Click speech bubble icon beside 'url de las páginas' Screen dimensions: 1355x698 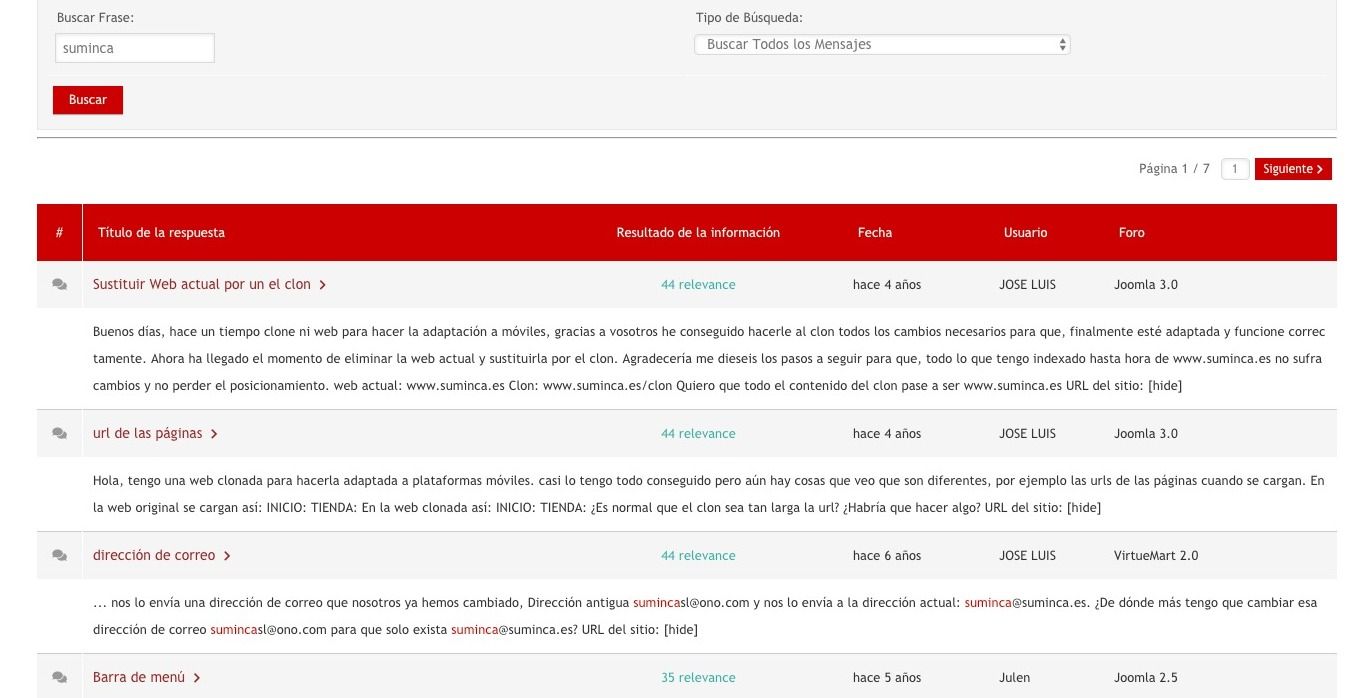coord(60,434)
